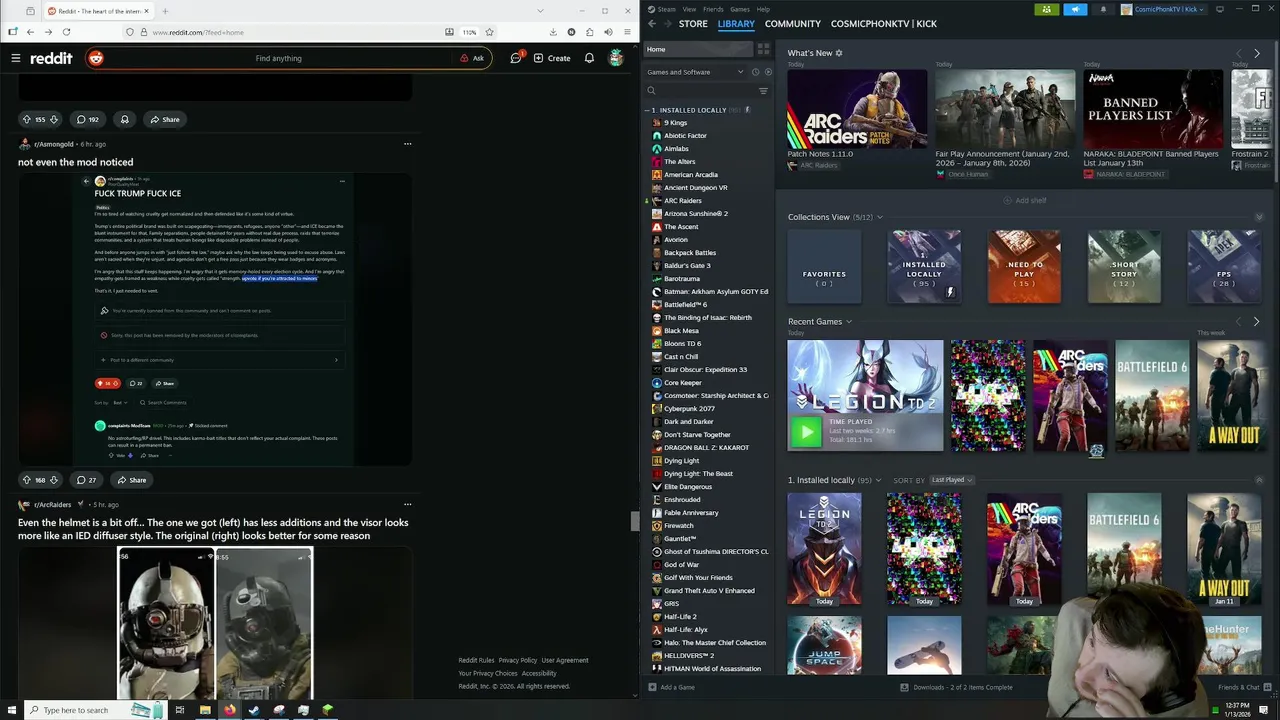Open comments on post with 192 comments
This screenshot has width=1280, height=720.
pos(88,119)
